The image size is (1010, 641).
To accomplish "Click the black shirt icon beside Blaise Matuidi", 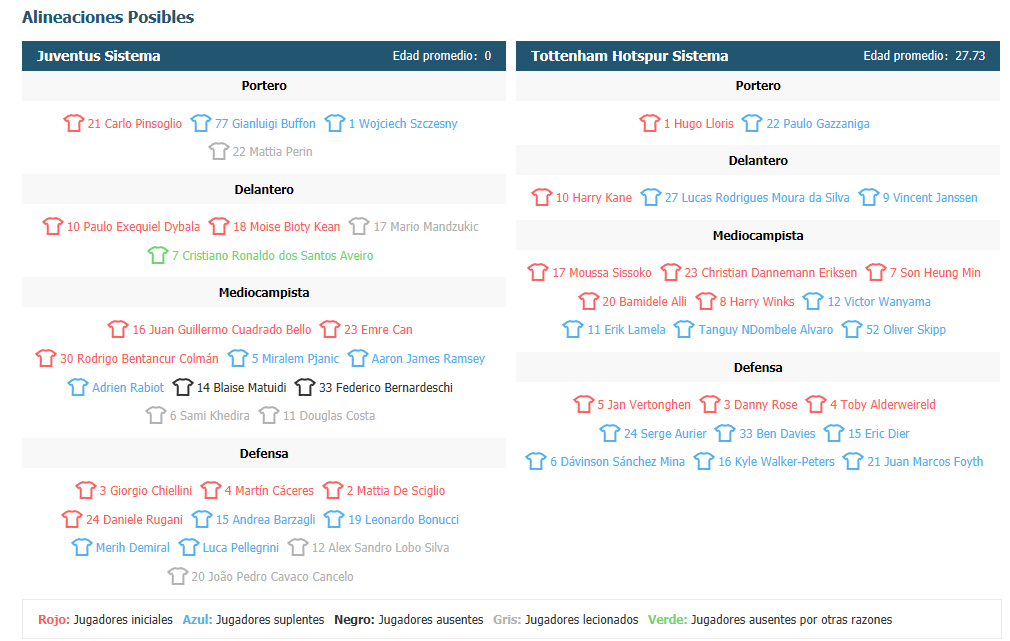I will tap(183, 387).
